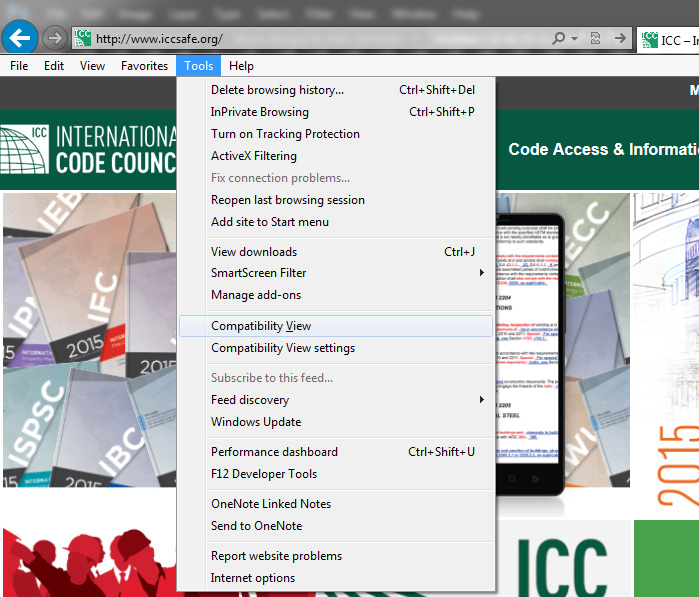Click the Compatibility View page icon in address bar

[x=597, y=39]
